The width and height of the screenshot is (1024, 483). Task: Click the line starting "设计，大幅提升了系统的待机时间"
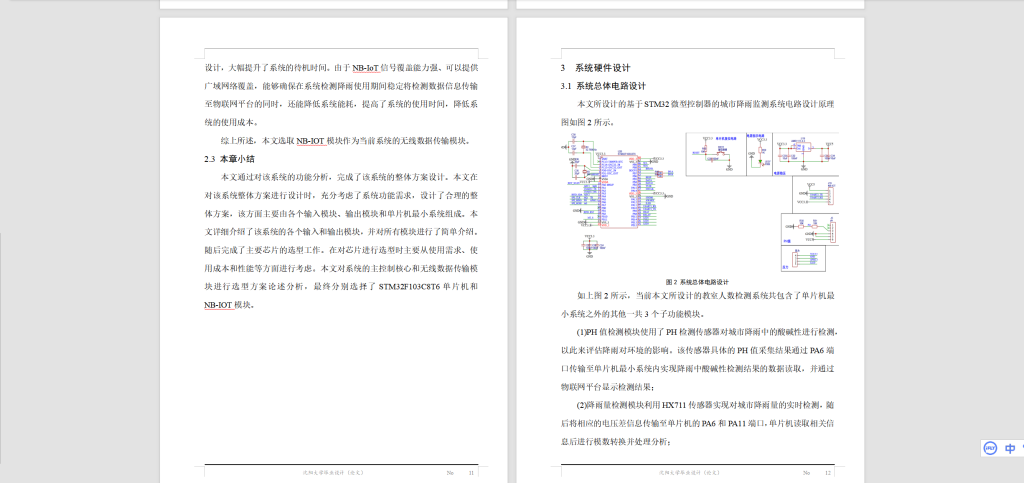pyautogui.click(x=342, y=67)
